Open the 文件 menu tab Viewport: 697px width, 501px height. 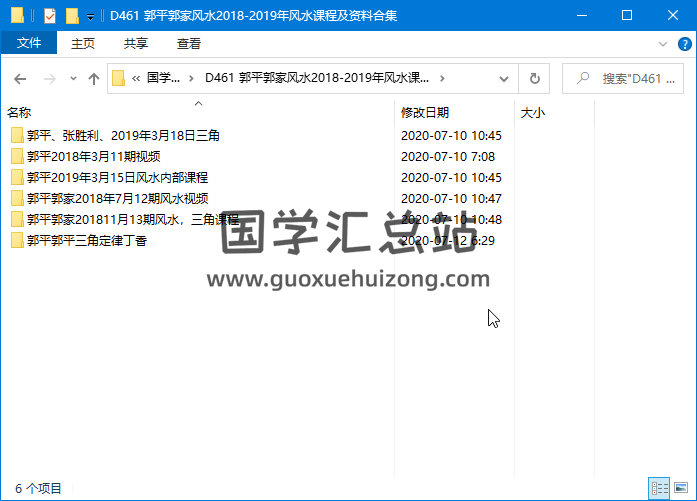point(29,43)
